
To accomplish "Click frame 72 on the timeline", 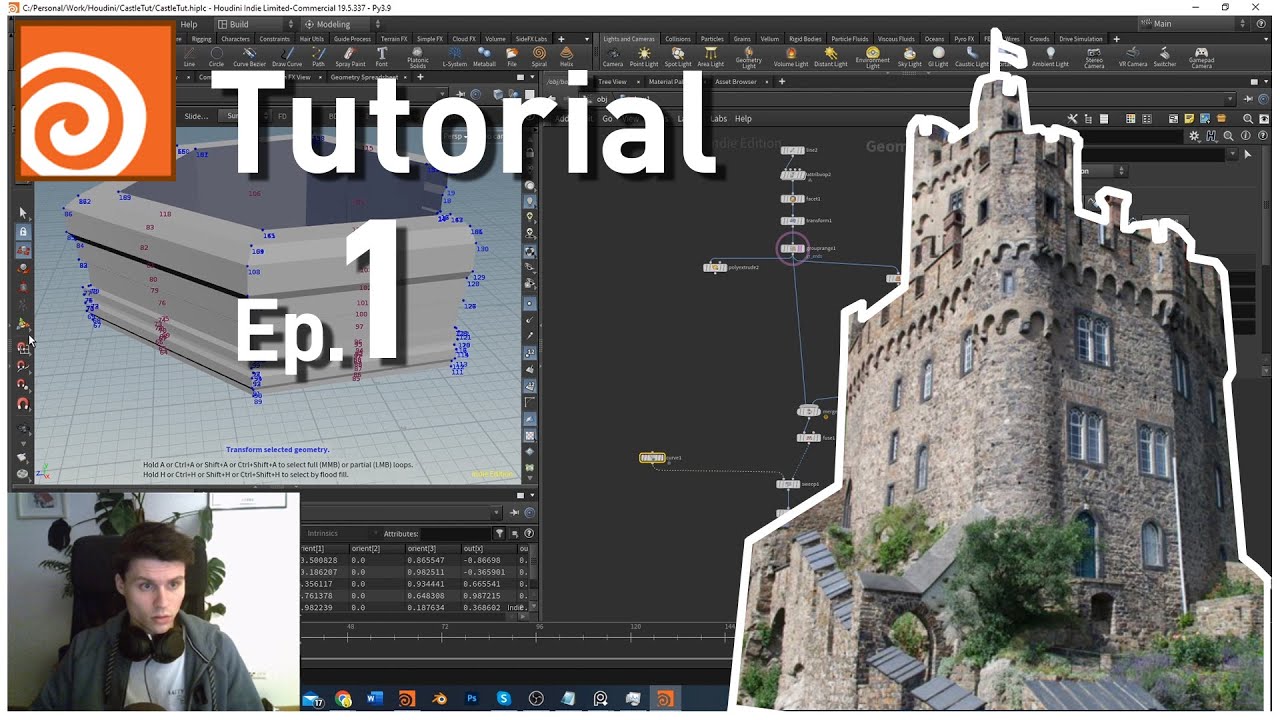I will click(x=444, y=626).
